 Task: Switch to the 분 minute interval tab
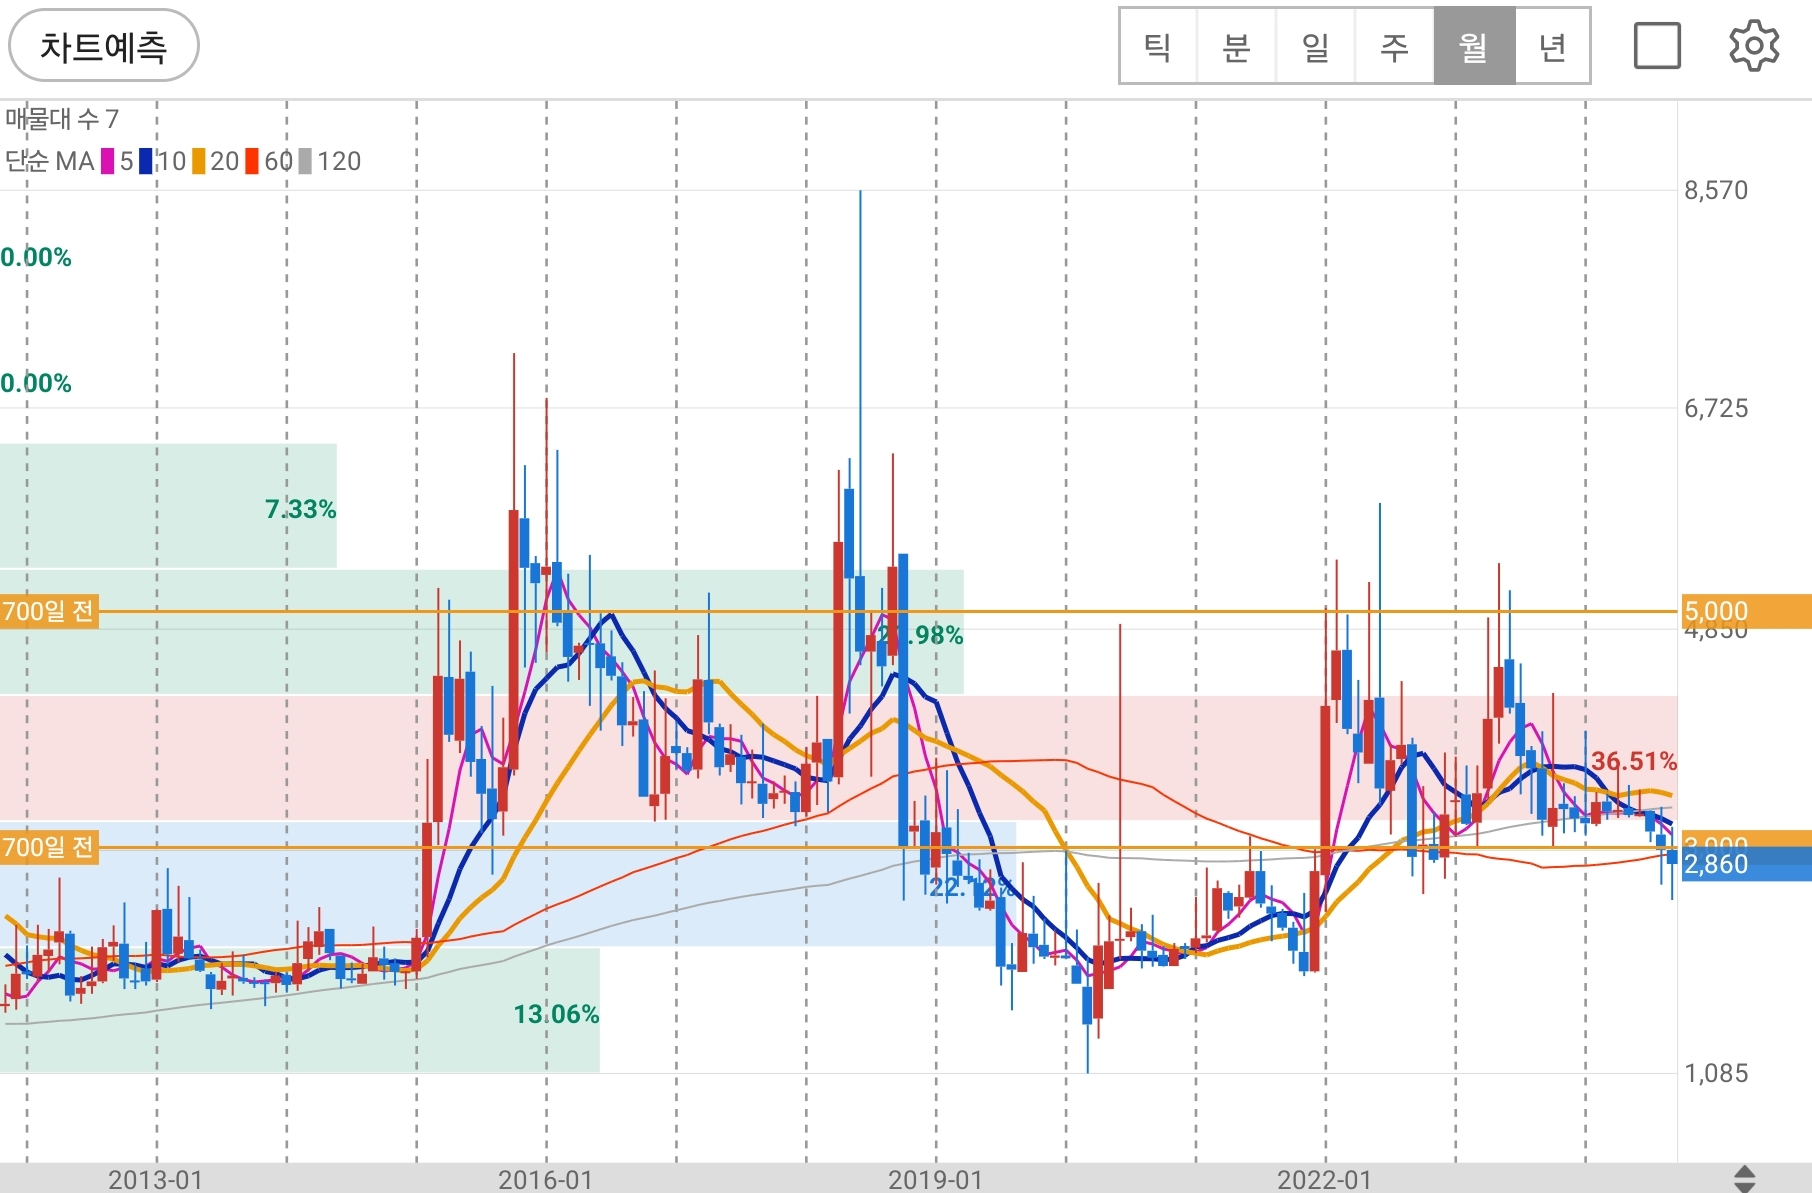point(1237,47)
